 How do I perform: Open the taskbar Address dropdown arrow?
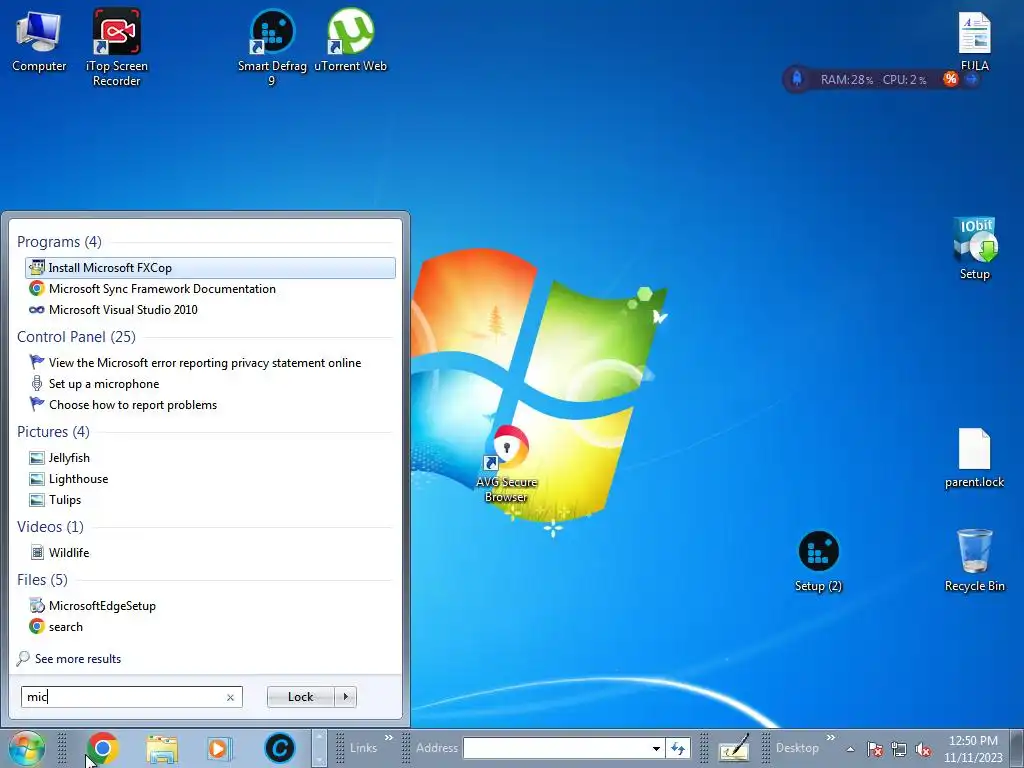[x=656, y=748]
